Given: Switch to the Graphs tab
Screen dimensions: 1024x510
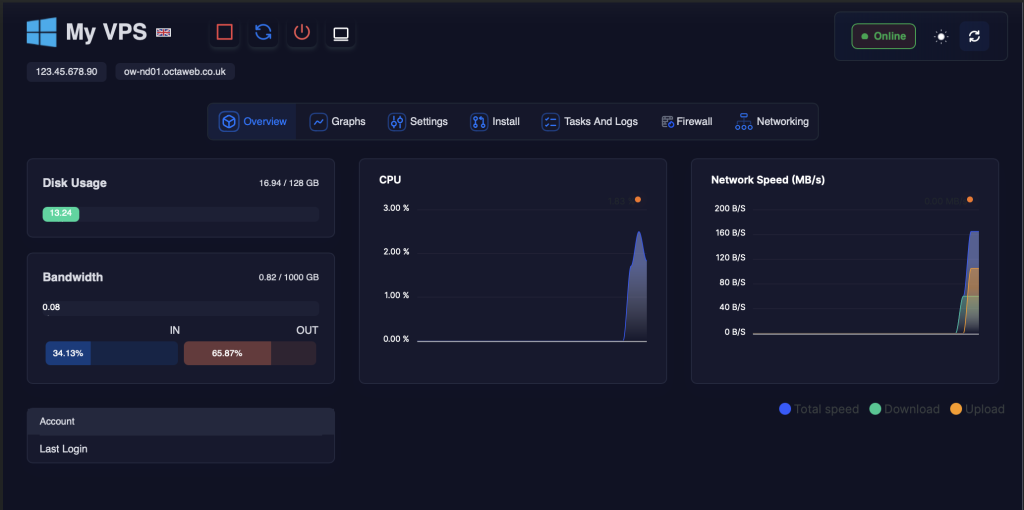Looking at the screenshot, I should pyautogui.click(x=338, y=122).
